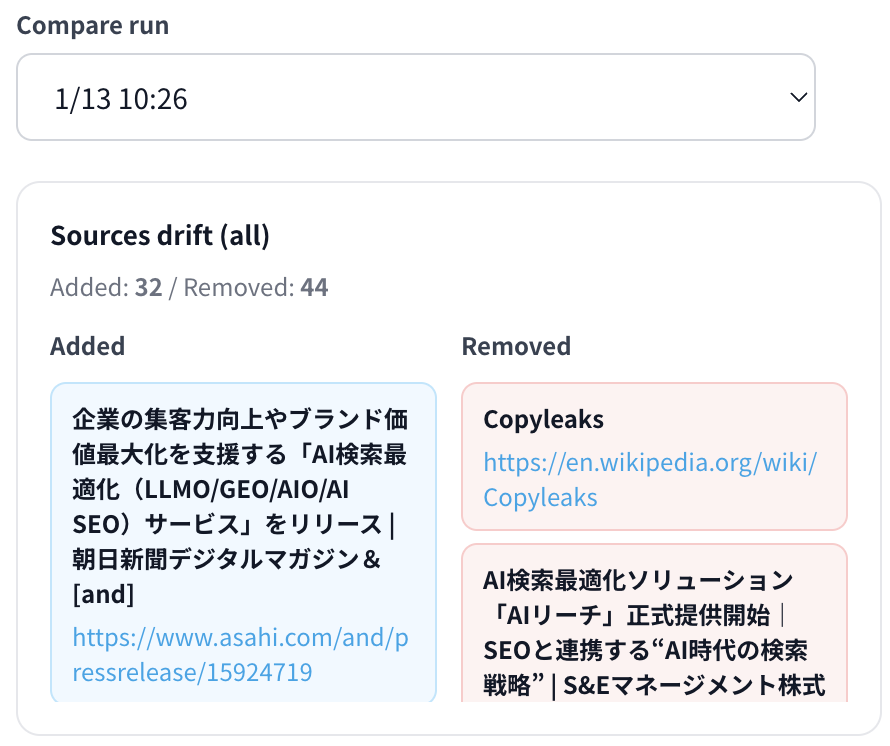Select the Removed column header
This screenshot has width=890, height=746.
[516, 346]
